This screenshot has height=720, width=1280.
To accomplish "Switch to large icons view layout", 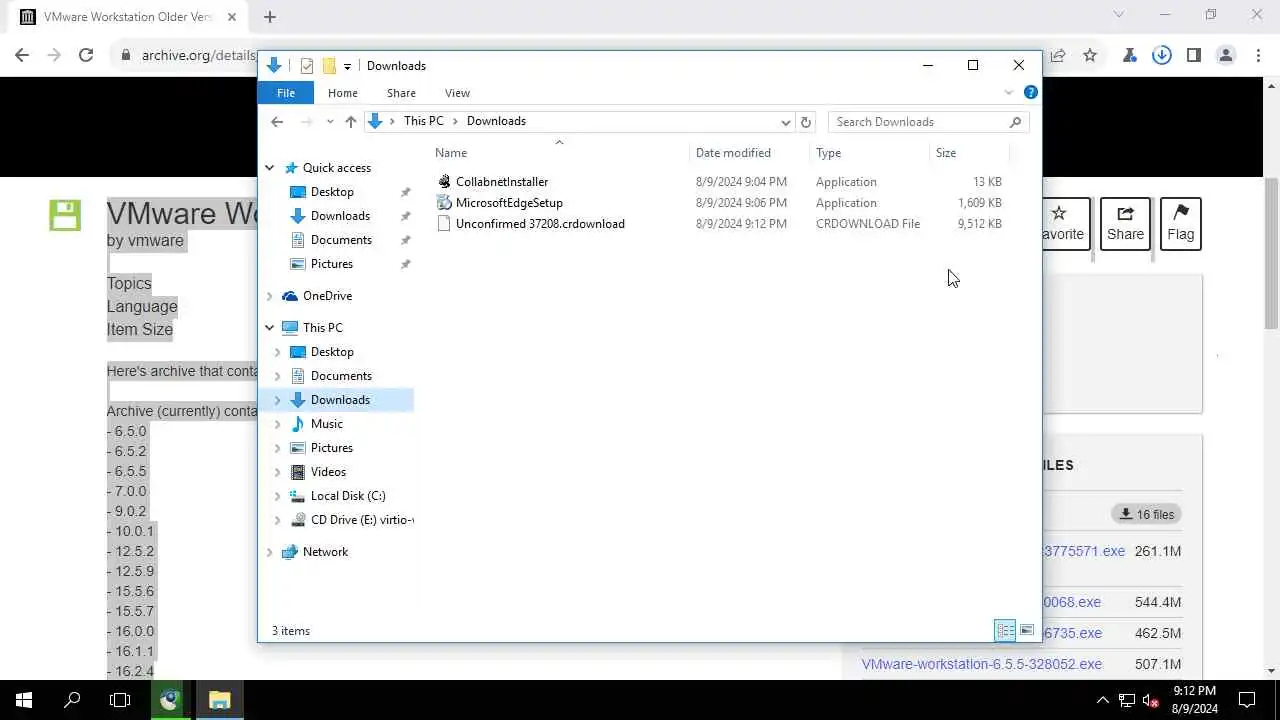I will tap(1027, 630).
